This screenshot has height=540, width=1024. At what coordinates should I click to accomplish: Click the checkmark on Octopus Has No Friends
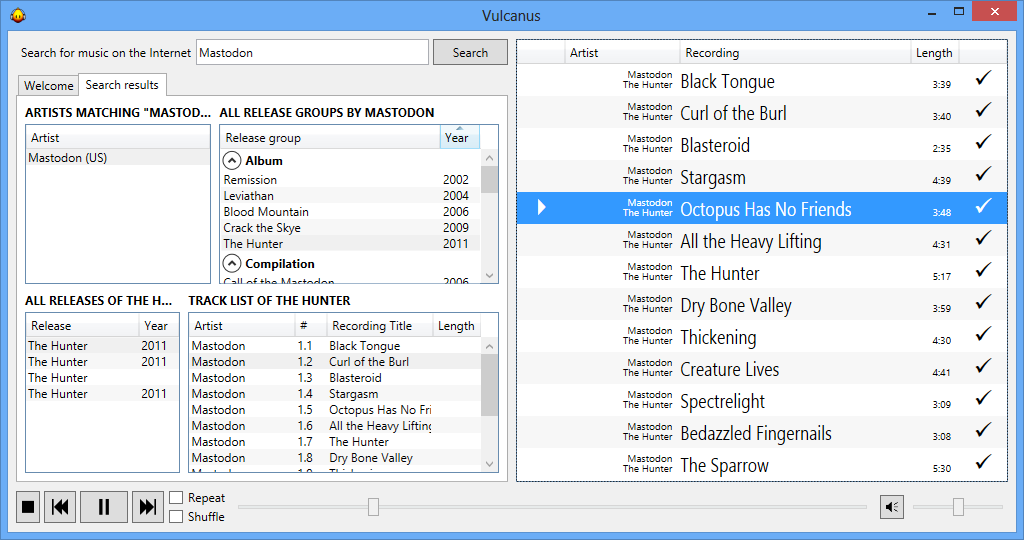click(x=983, y=206)
